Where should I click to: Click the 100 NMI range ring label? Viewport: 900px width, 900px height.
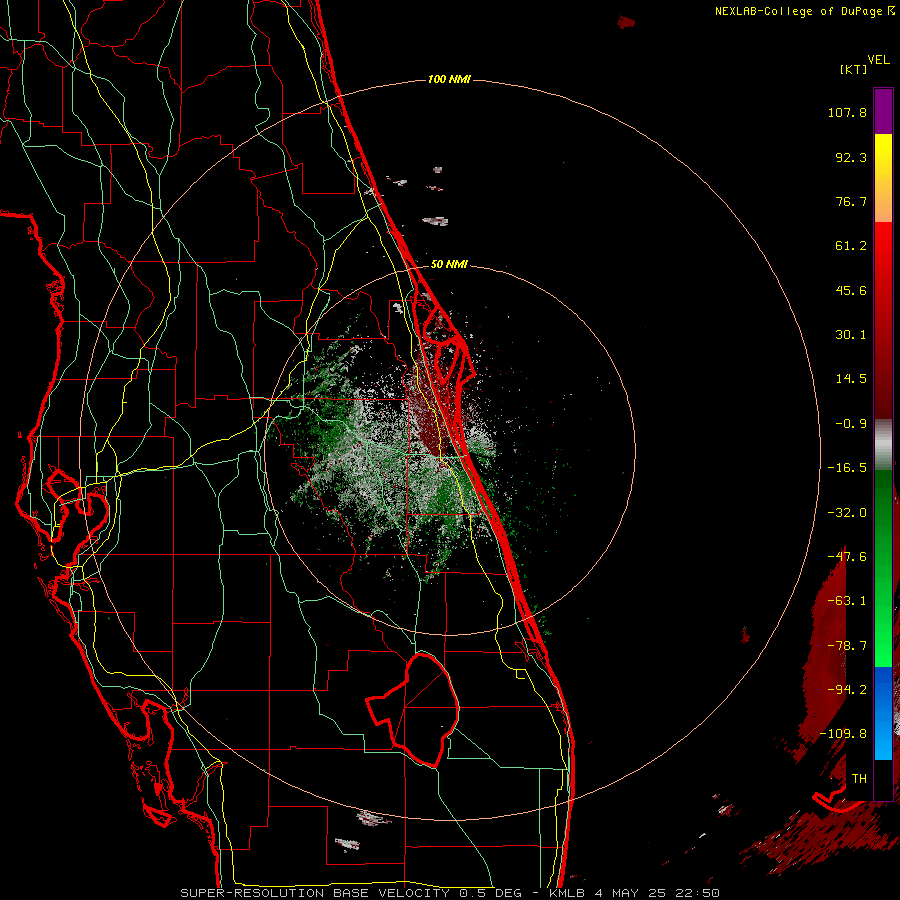click(x=449, y=79)
